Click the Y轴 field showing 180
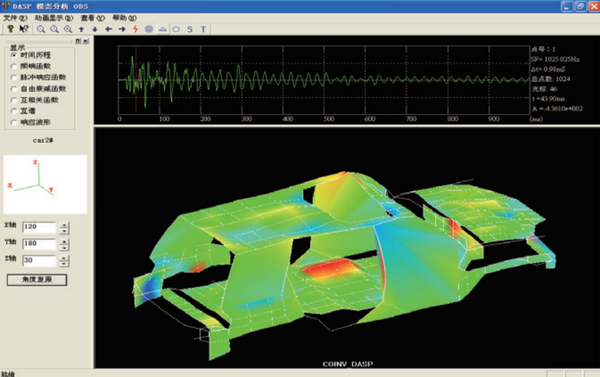Screen dimensions: 600x377 pyautogui.click(x=39, y=244)
